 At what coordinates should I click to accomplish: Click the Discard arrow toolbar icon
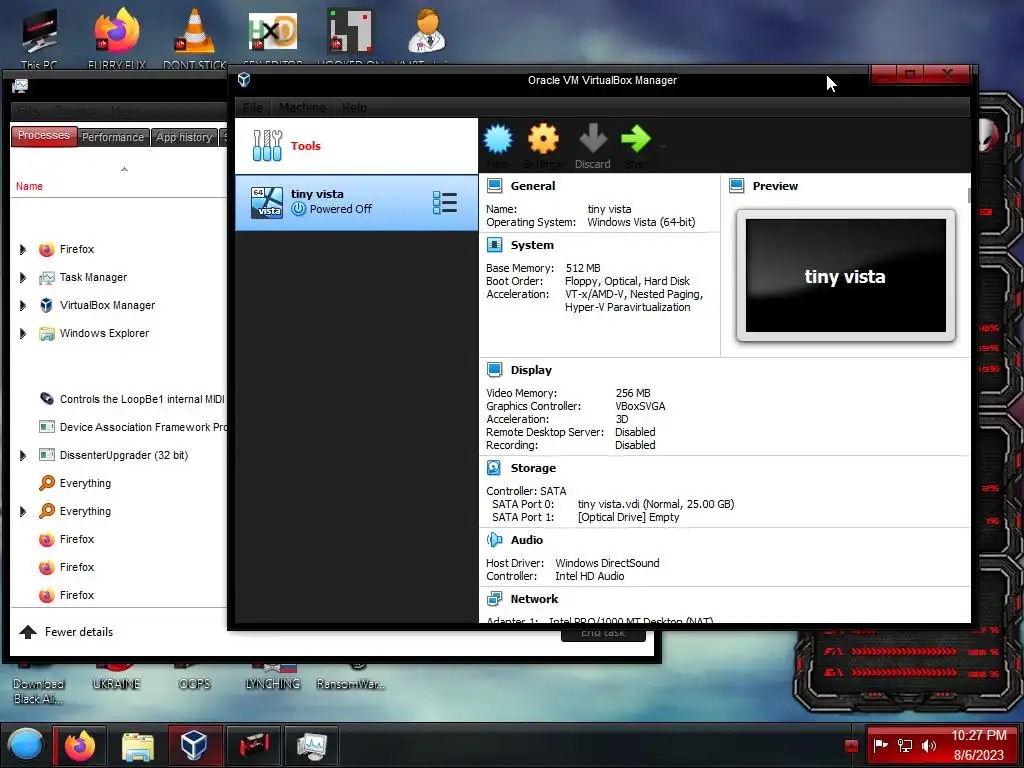coord(592,138)
